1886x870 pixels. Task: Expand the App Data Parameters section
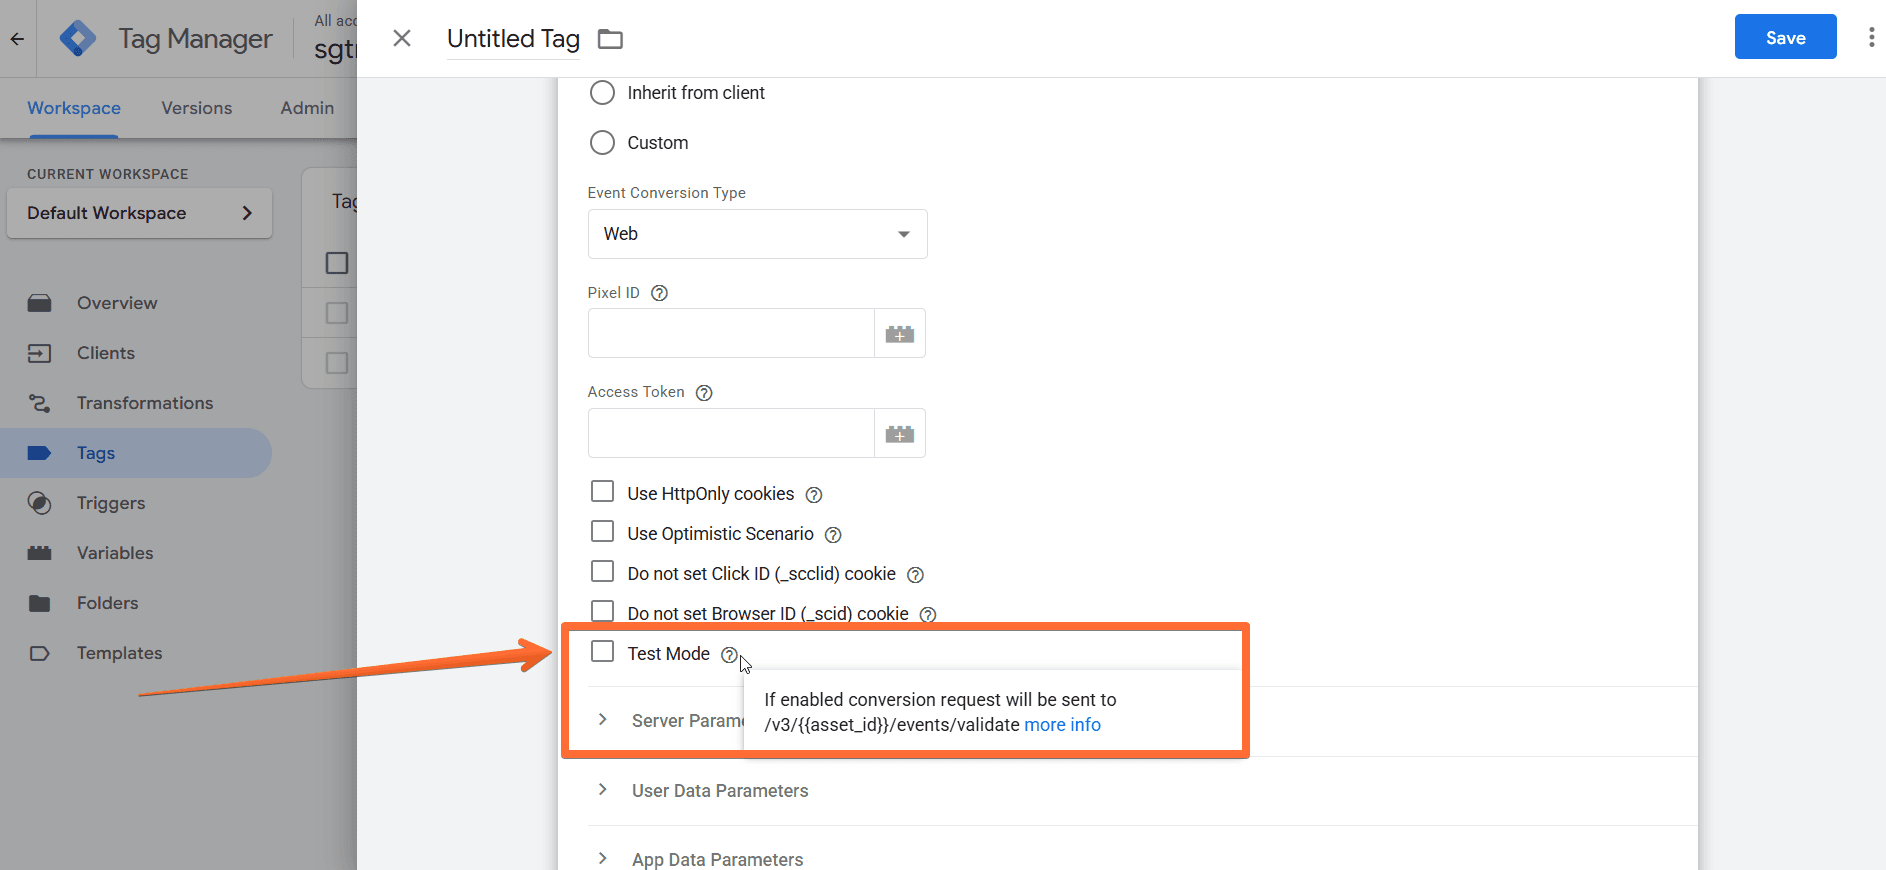tap(603, 859)
